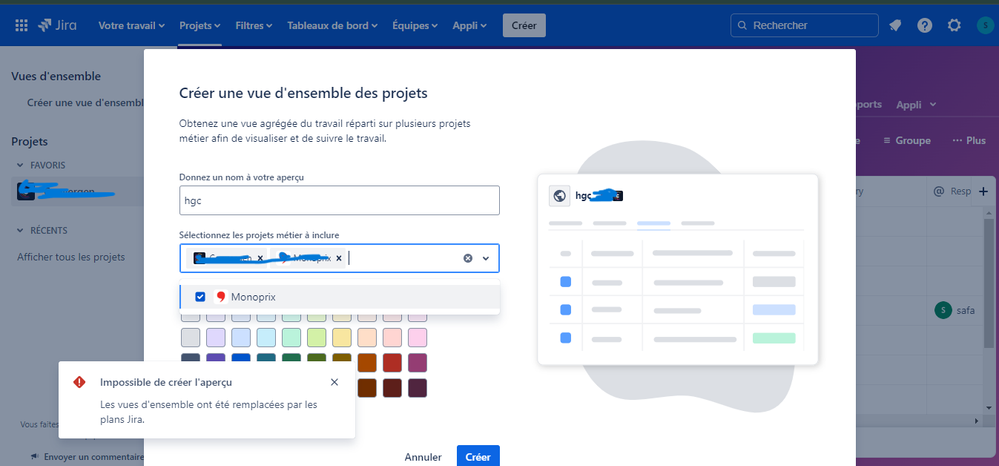The width and height of the screenshot is (999, 466).
Task: Click the 'Vues d'ensemble' sidebar heading
Action: 56,76
